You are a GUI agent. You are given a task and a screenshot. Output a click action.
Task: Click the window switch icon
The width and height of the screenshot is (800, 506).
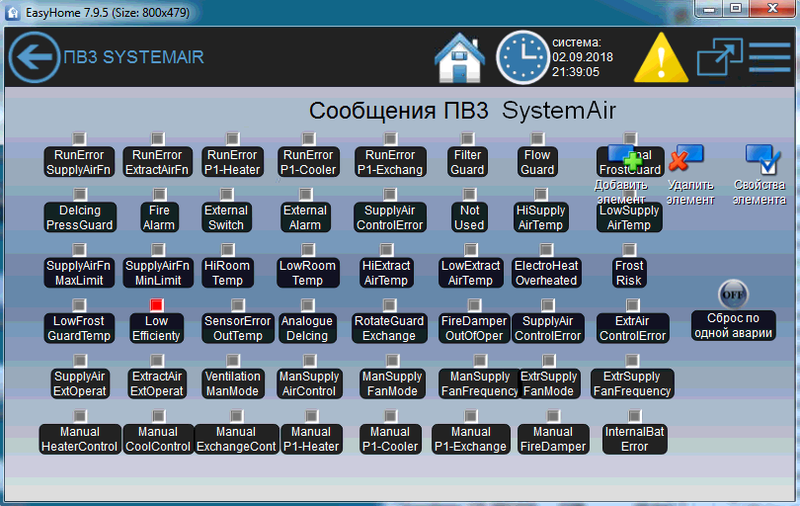tap(717, 58)
